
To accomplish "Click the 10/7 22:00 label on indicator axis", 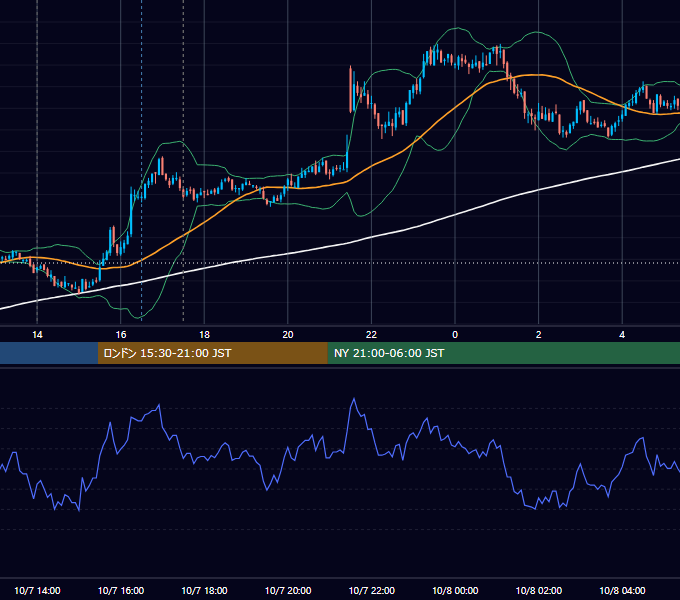I will point(372,590).
